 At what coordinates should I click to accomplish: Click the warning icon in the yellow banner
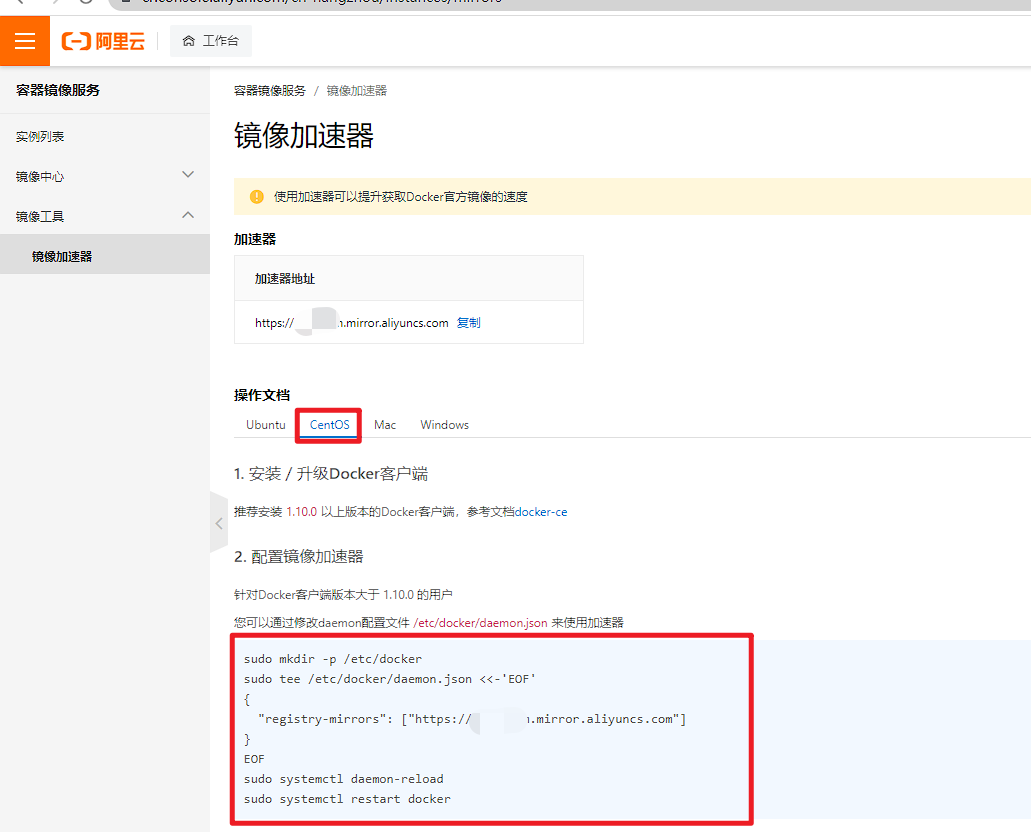click(256, 197)
